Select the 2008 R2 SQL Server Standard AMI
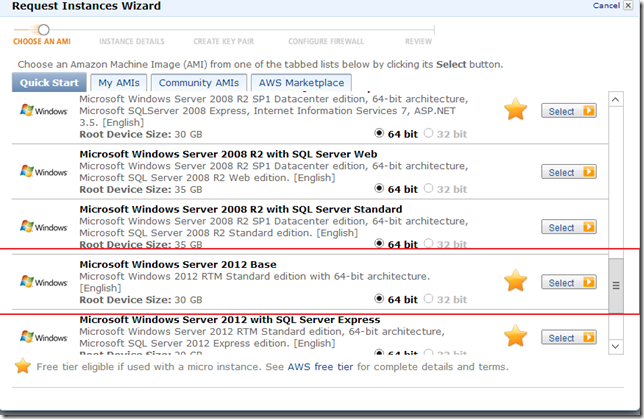Viewport: 644px width, 419px height. click(568, 227)
